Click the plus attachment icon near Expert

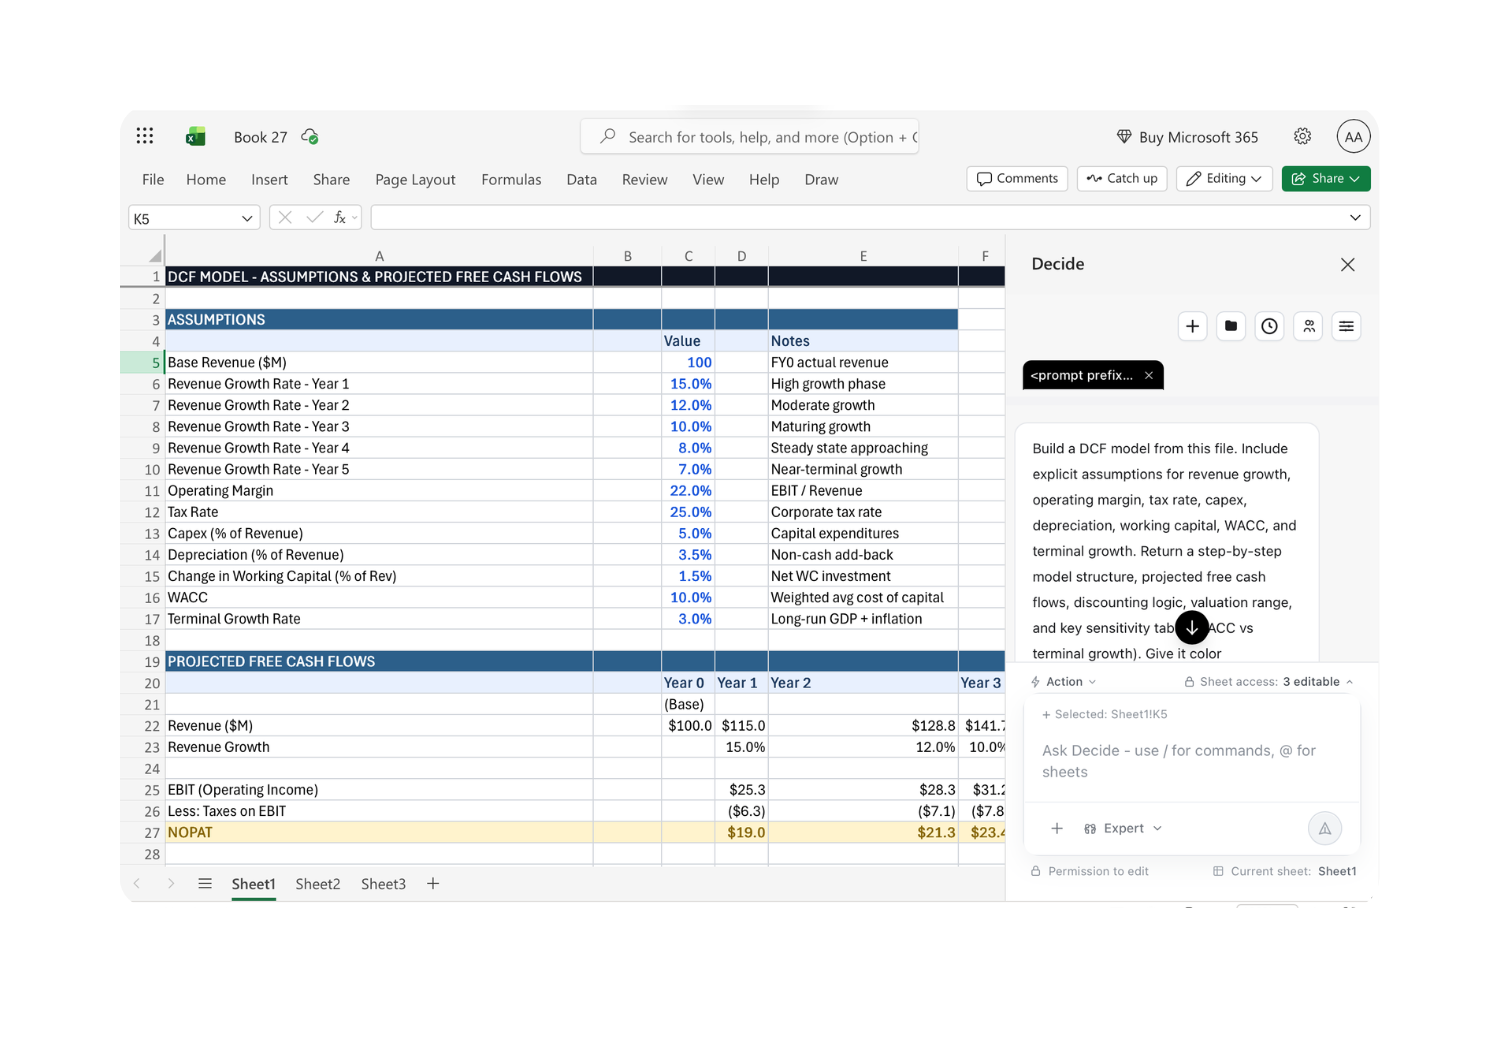click(x=1057, y=828)
